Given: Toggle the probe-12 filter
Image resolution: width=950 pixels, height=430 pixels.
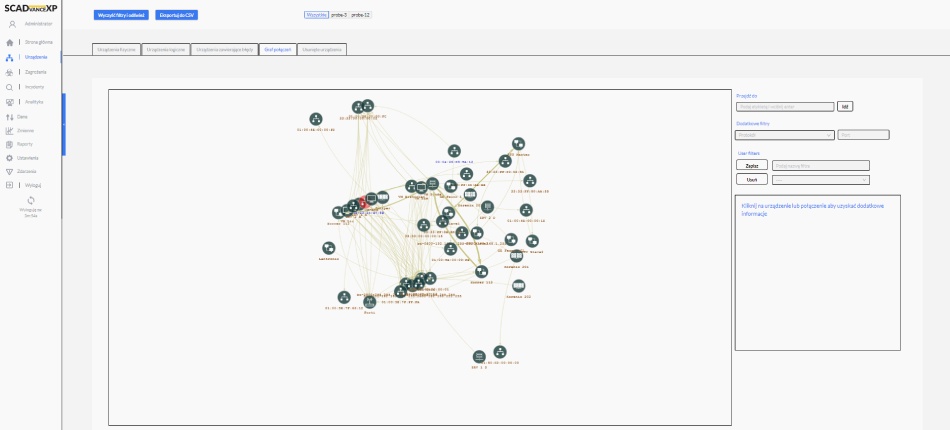Looking at the screenshot, I should pos(361,15).
